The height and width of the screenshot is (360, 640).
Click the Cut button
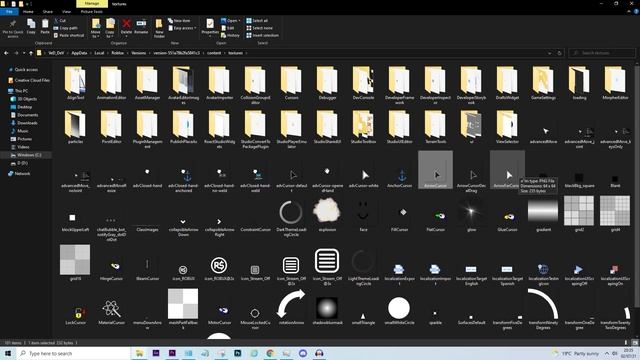click(60, 20)
